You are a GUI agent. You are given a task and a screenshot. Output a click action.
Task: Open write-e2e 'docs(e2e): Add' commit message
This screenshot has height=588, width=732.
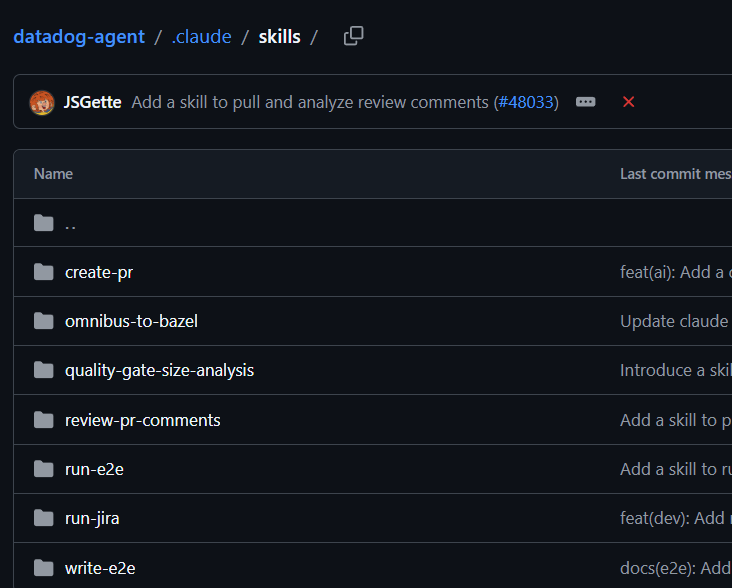click(676, 568)
